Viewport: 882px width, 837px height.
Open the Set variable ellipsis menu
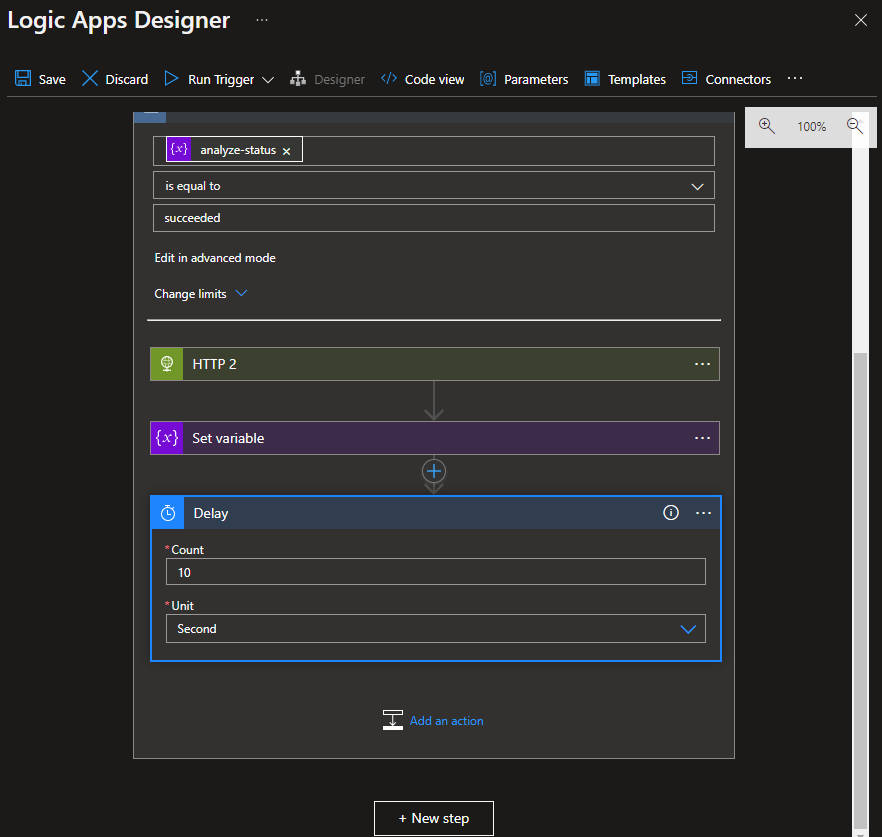pyautogui.click(x=702, y=438)
